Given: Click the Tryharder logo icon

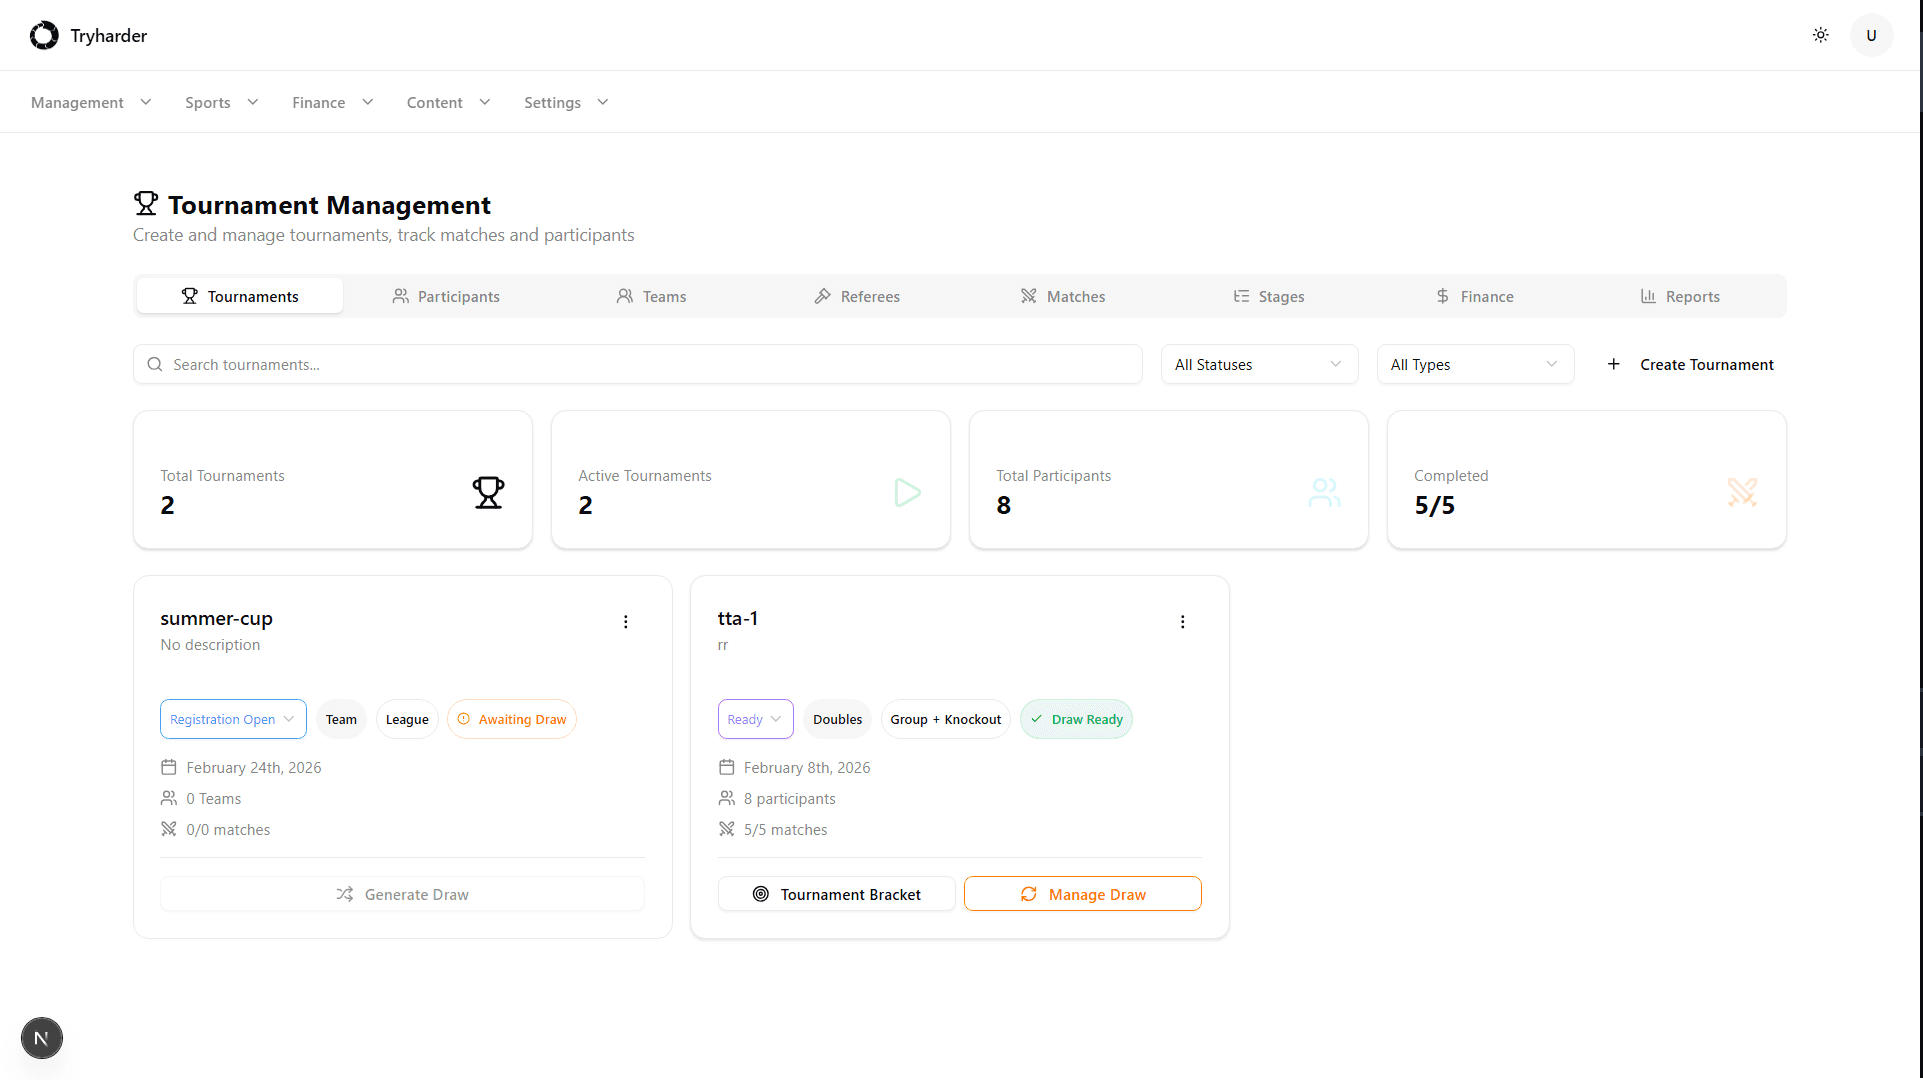Looking at the screenshot, I should point(44,35).
